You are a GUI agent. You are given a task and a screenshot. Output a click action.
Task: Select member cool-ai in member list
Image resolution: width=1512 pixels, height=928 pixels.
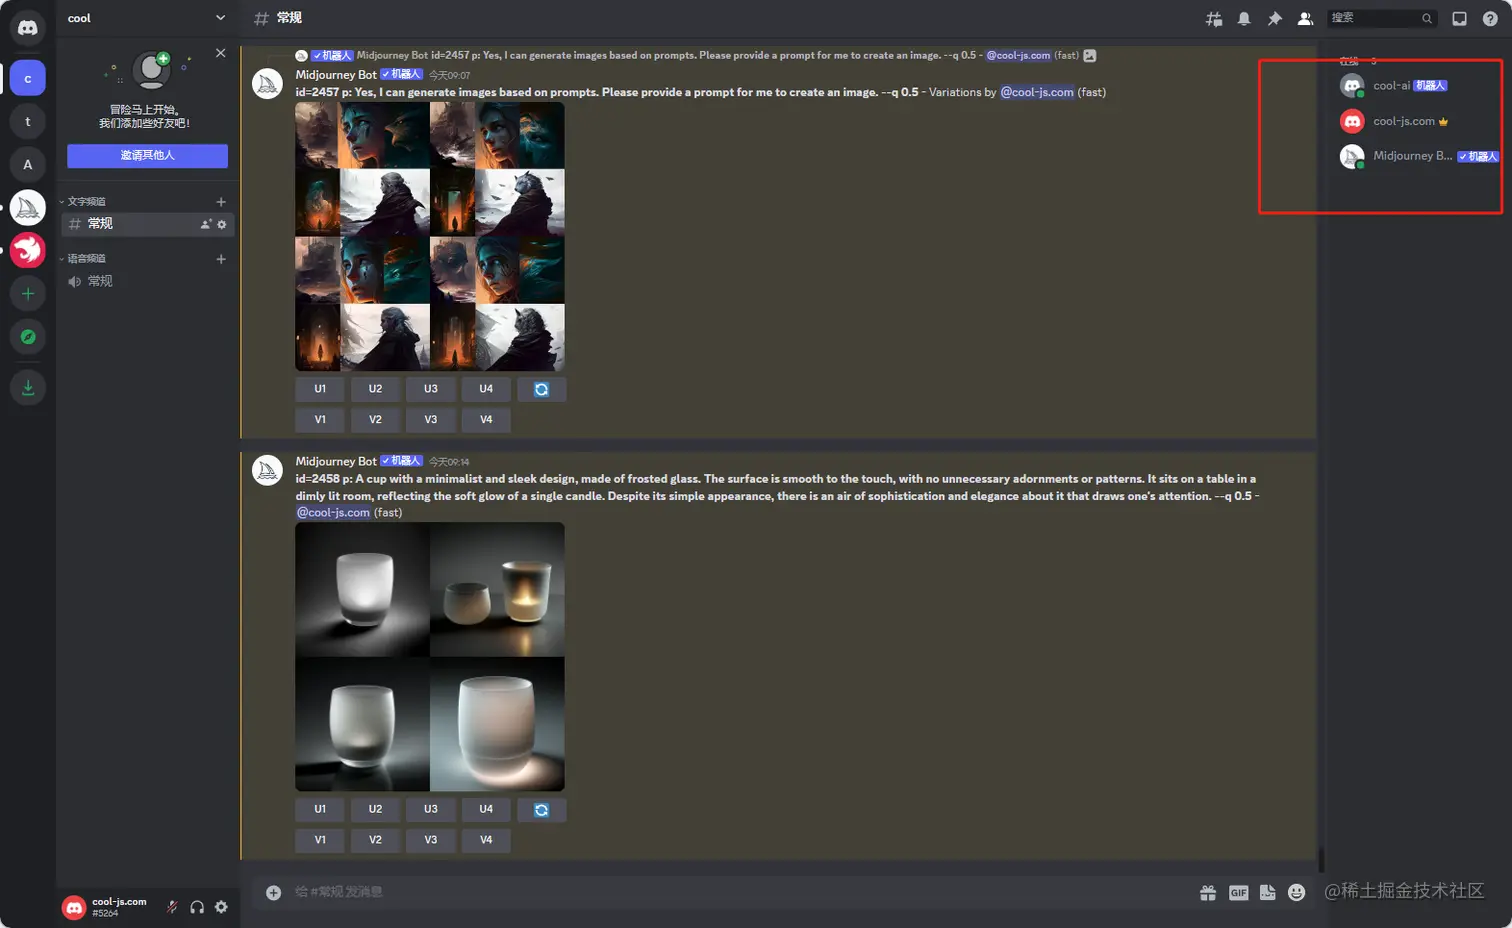click(1418, 86)
